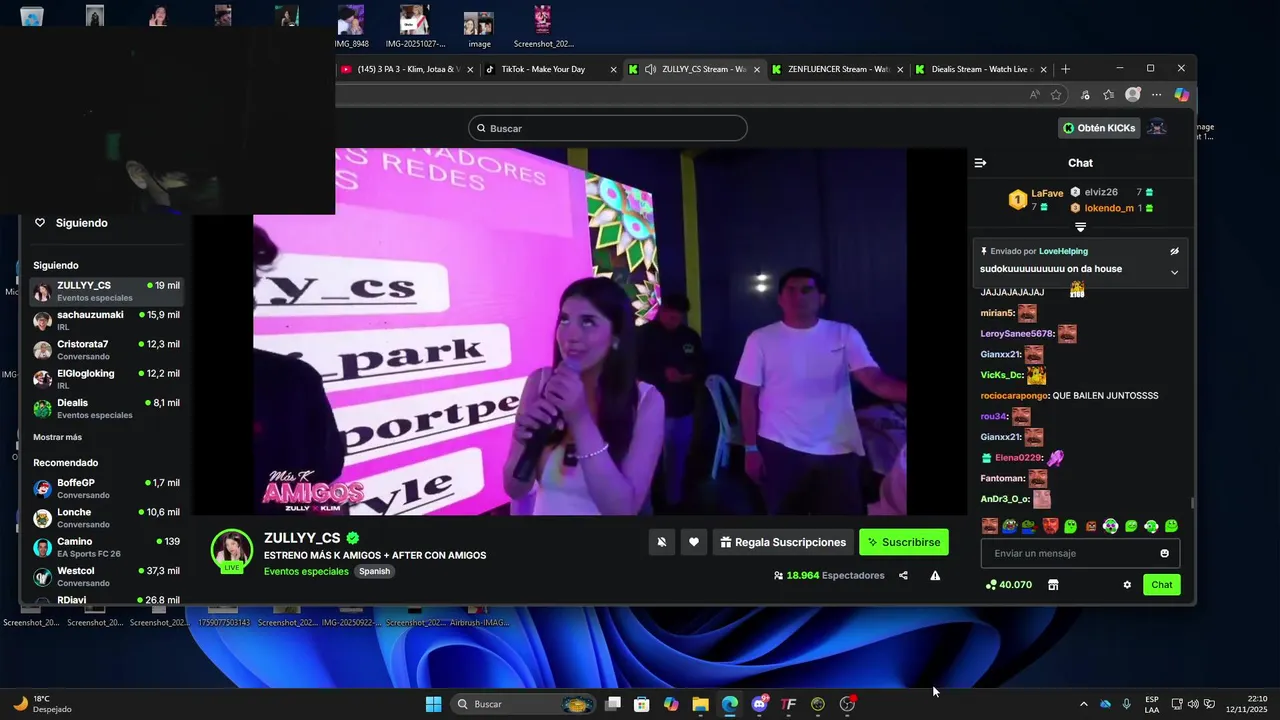Open the Siguiendo heart sidebar item

[x=71, y=223]
